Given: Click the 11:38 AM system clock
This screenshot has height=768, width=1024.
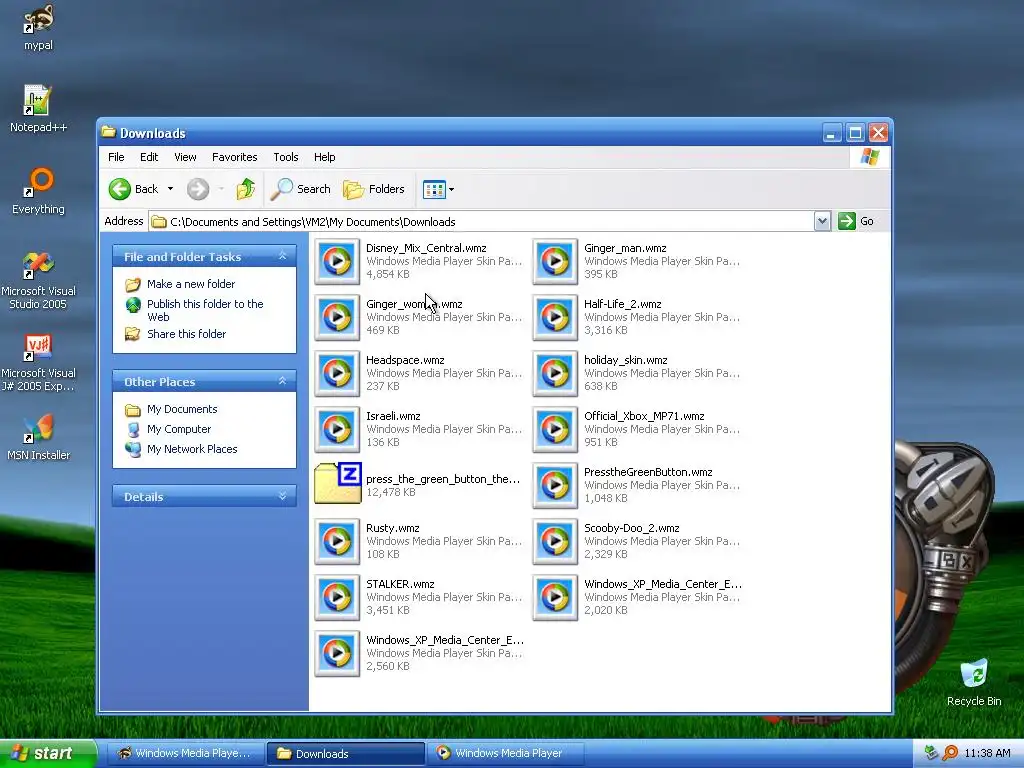Looking at the screenshot, I should tap(987, 754).
